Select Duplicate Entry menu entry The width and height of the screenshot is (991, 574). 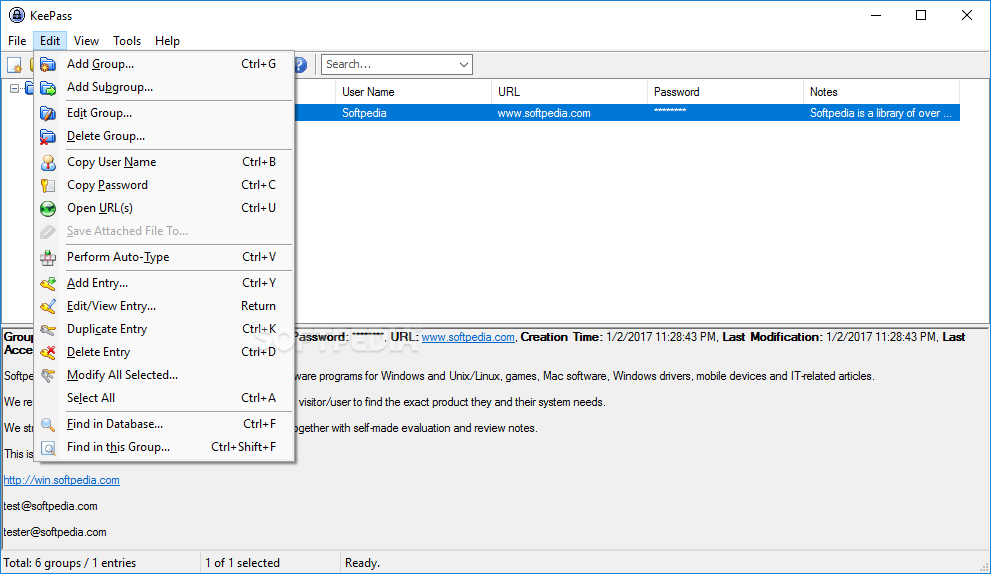(x=164, y=329)
